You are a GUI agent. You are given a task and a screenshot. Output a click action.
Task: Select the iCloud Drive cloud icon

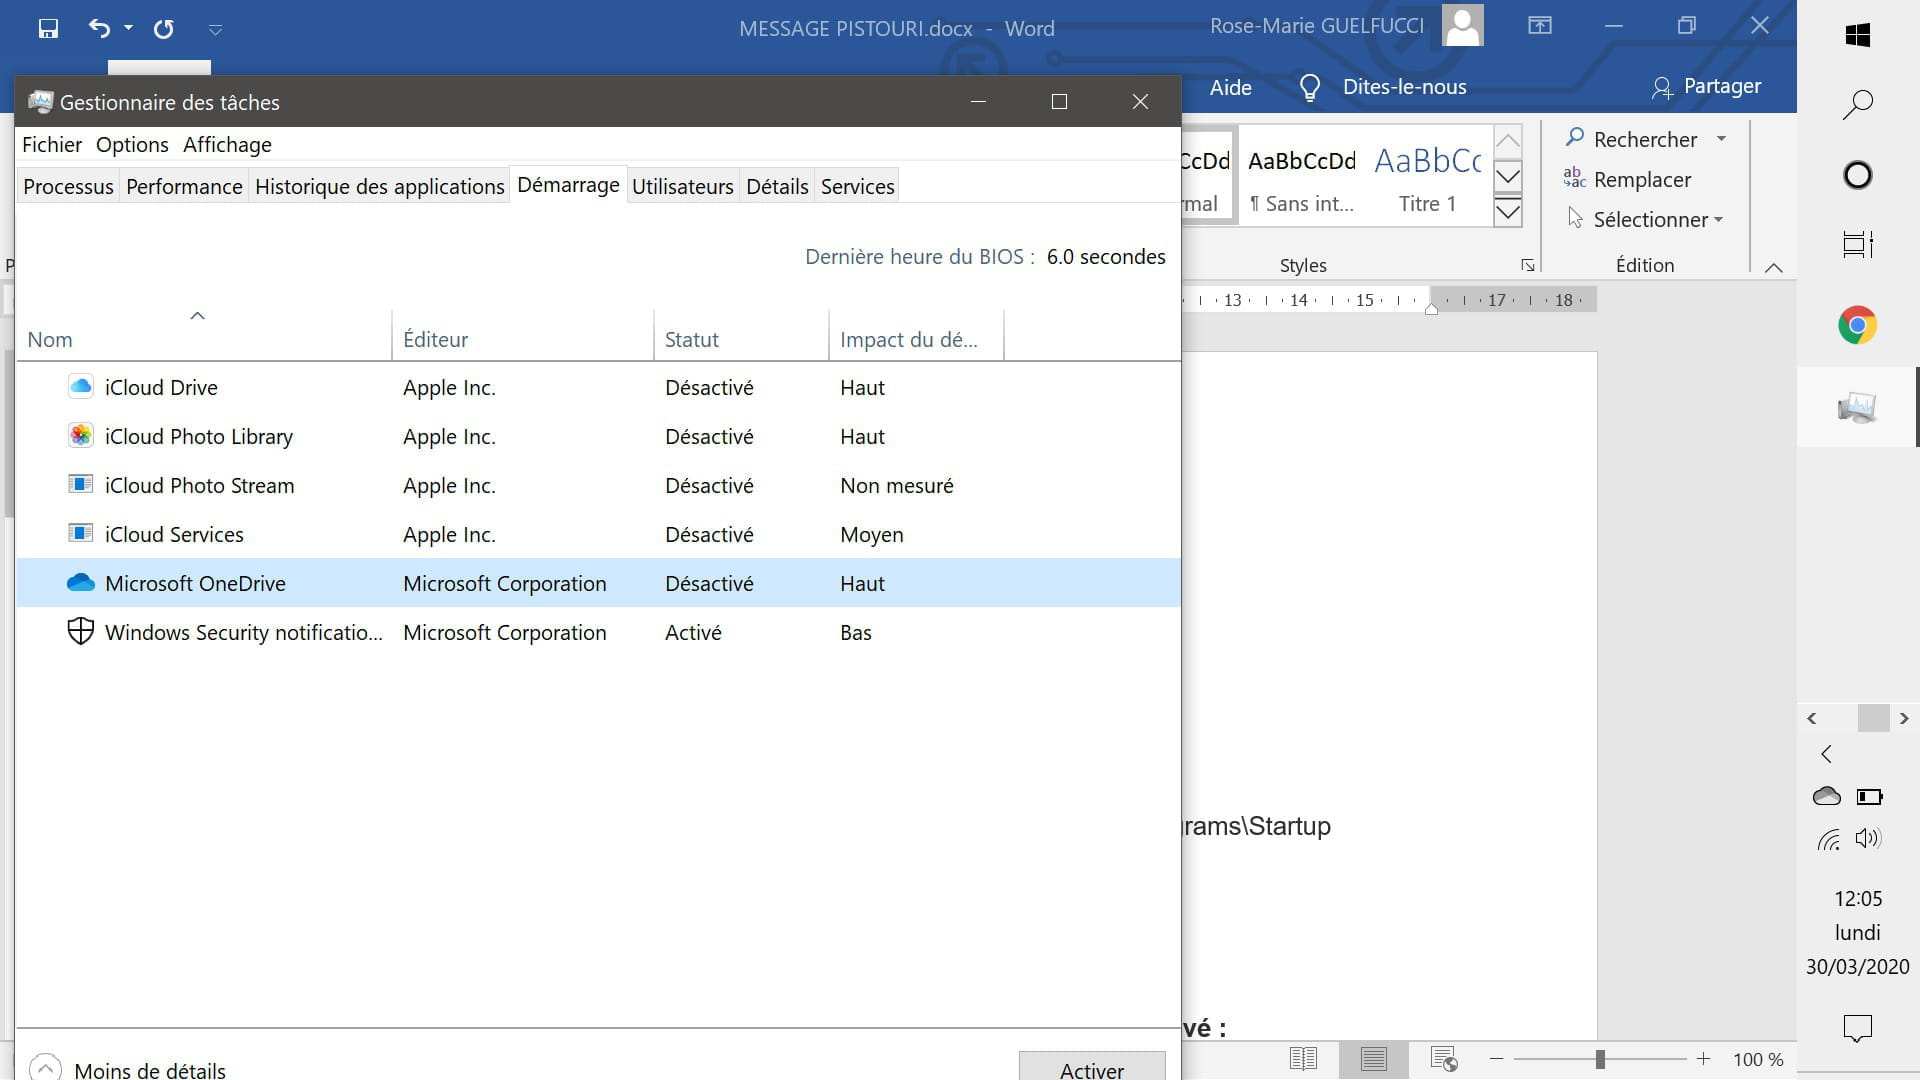coord(81,387)
